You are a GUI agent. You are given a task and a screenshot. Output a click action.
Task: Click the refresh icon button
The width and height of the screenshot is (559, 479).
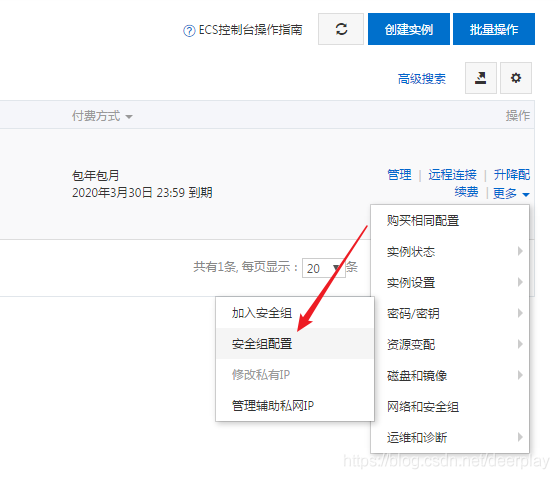[x=341, y=29]
